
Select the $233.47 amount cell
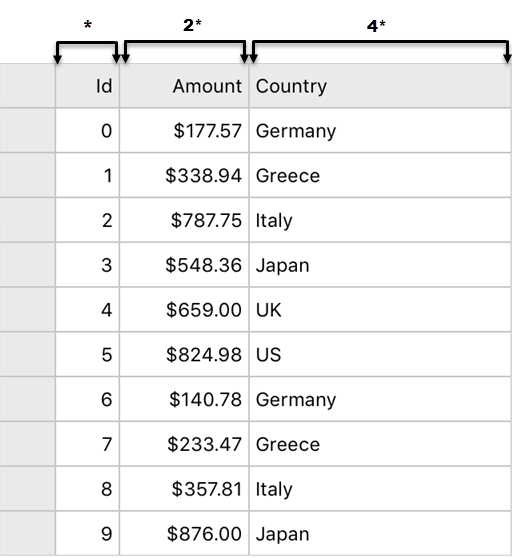point(184,444)
